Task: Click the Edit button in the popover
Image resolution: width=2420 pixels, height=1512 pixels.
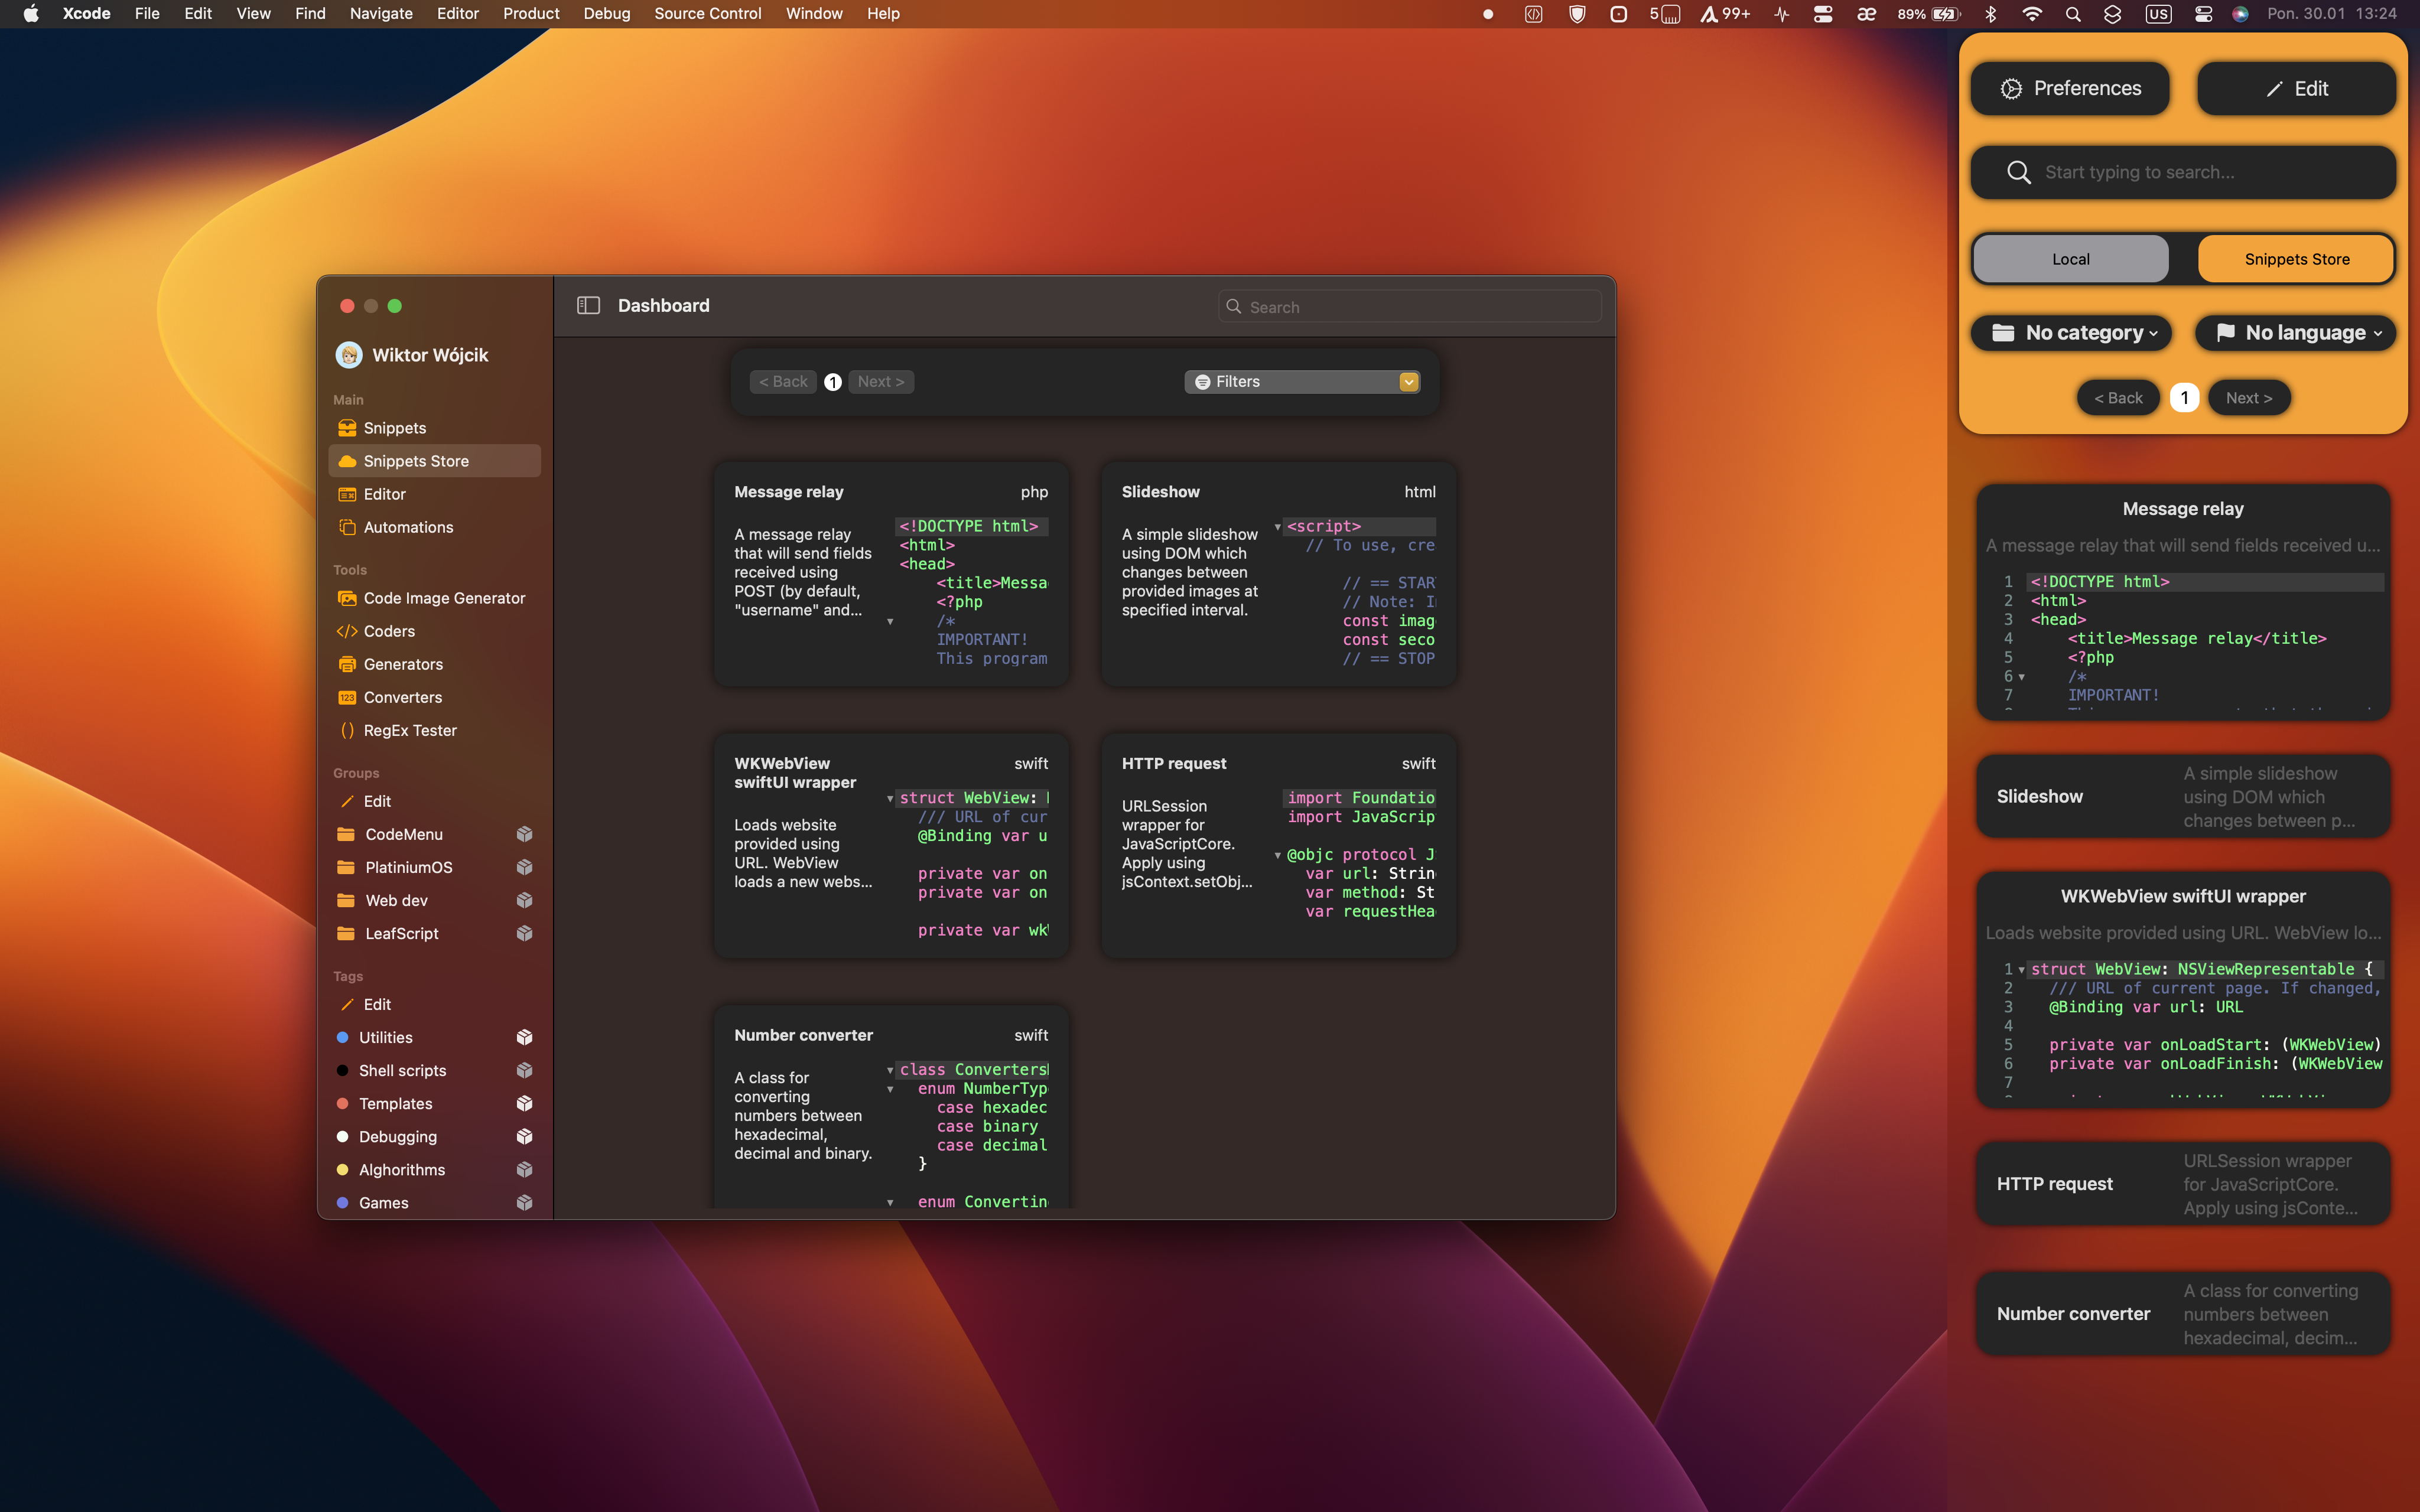Action: tap(2296, 88)
